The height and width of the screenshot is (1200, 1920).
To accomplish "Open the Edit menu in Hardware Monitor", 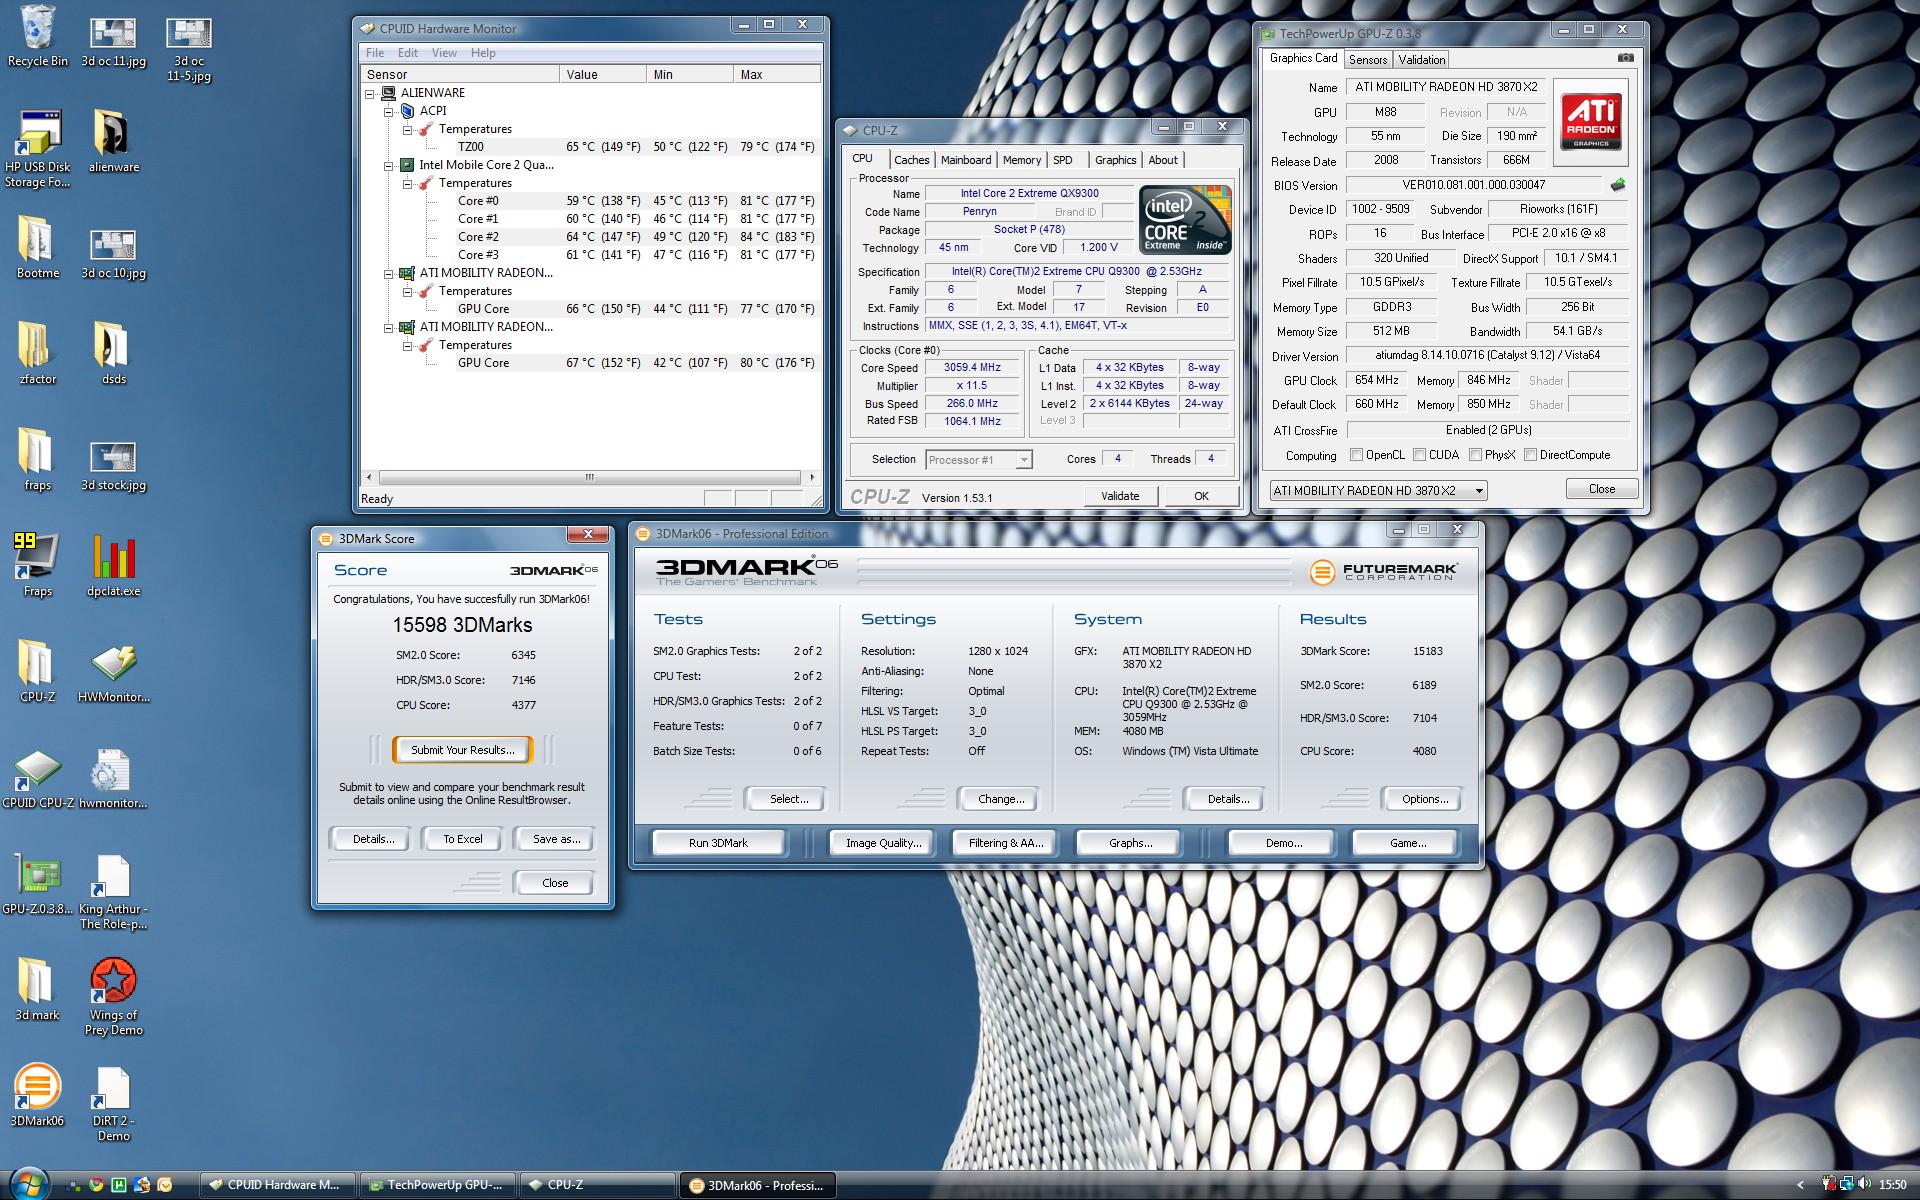I will [408, 53].
